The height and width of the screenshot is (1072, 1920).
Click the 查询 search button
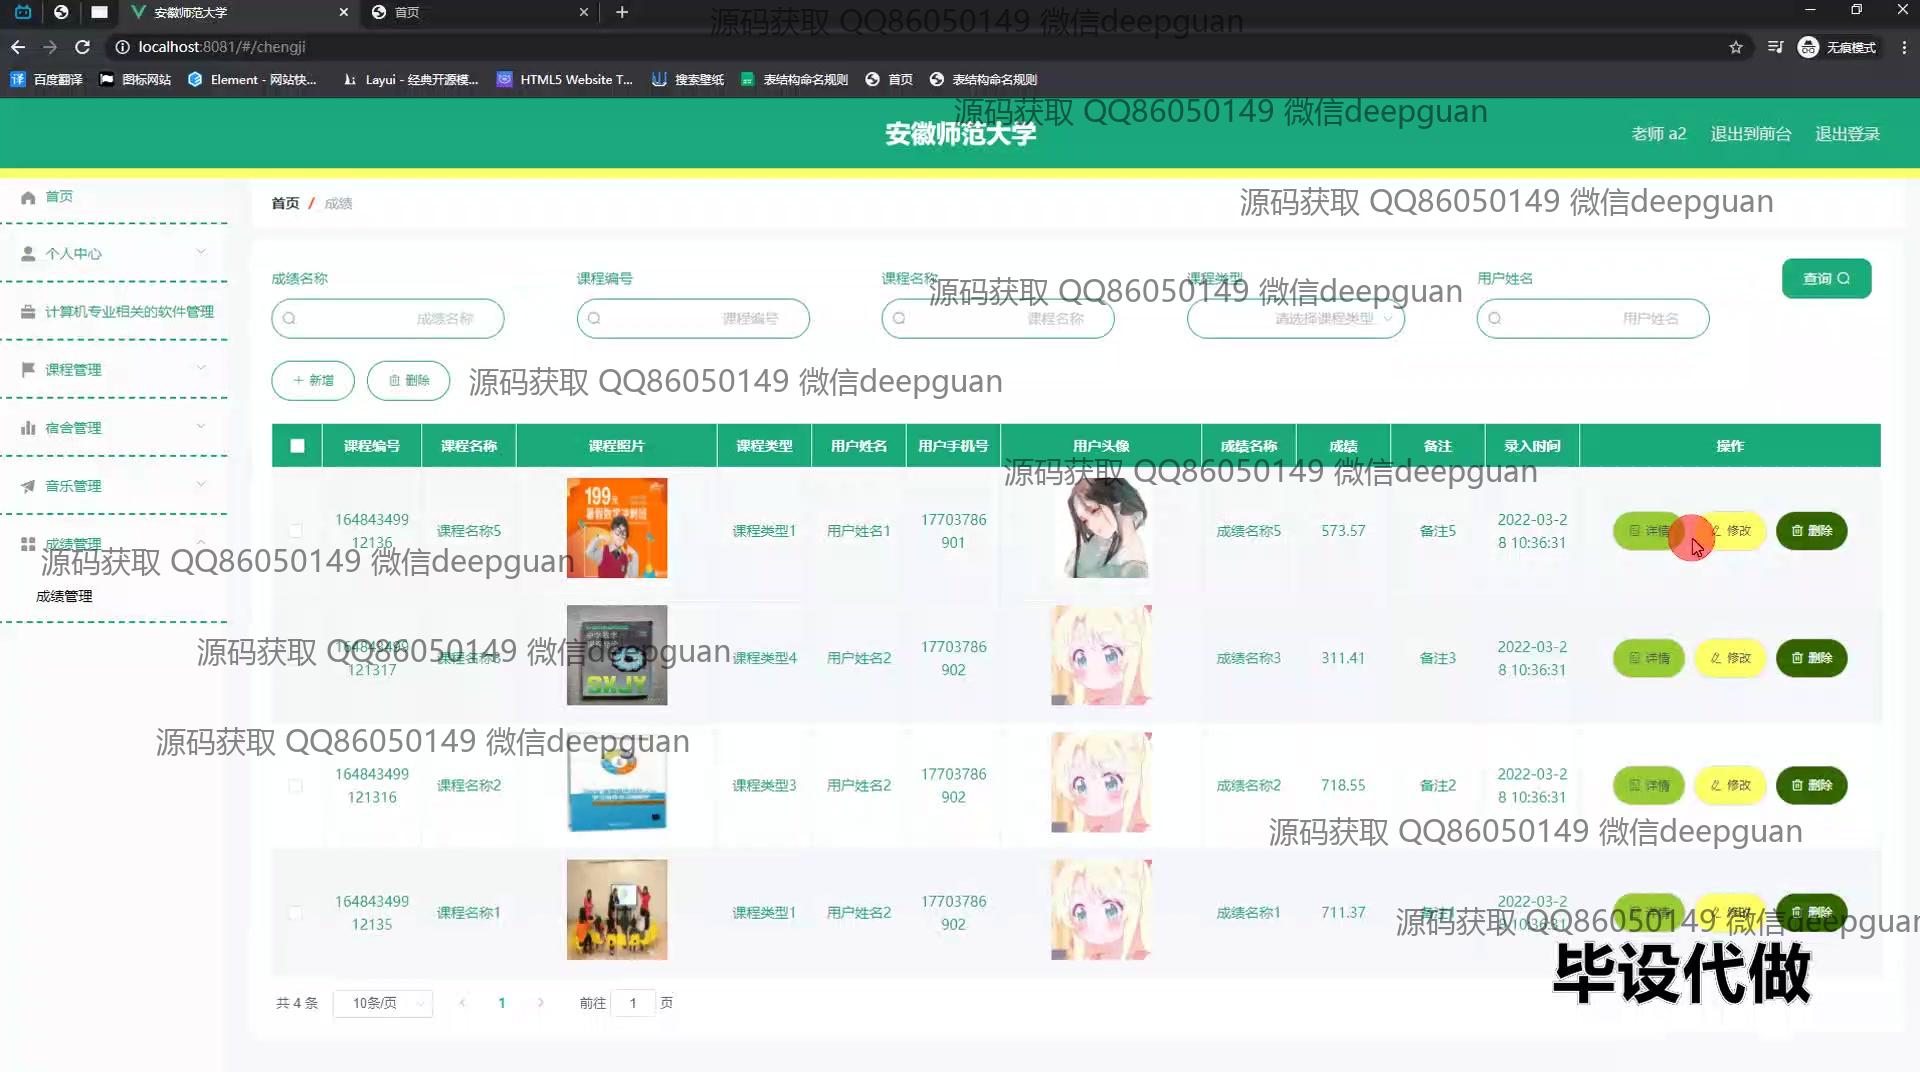pos(1826,279)
